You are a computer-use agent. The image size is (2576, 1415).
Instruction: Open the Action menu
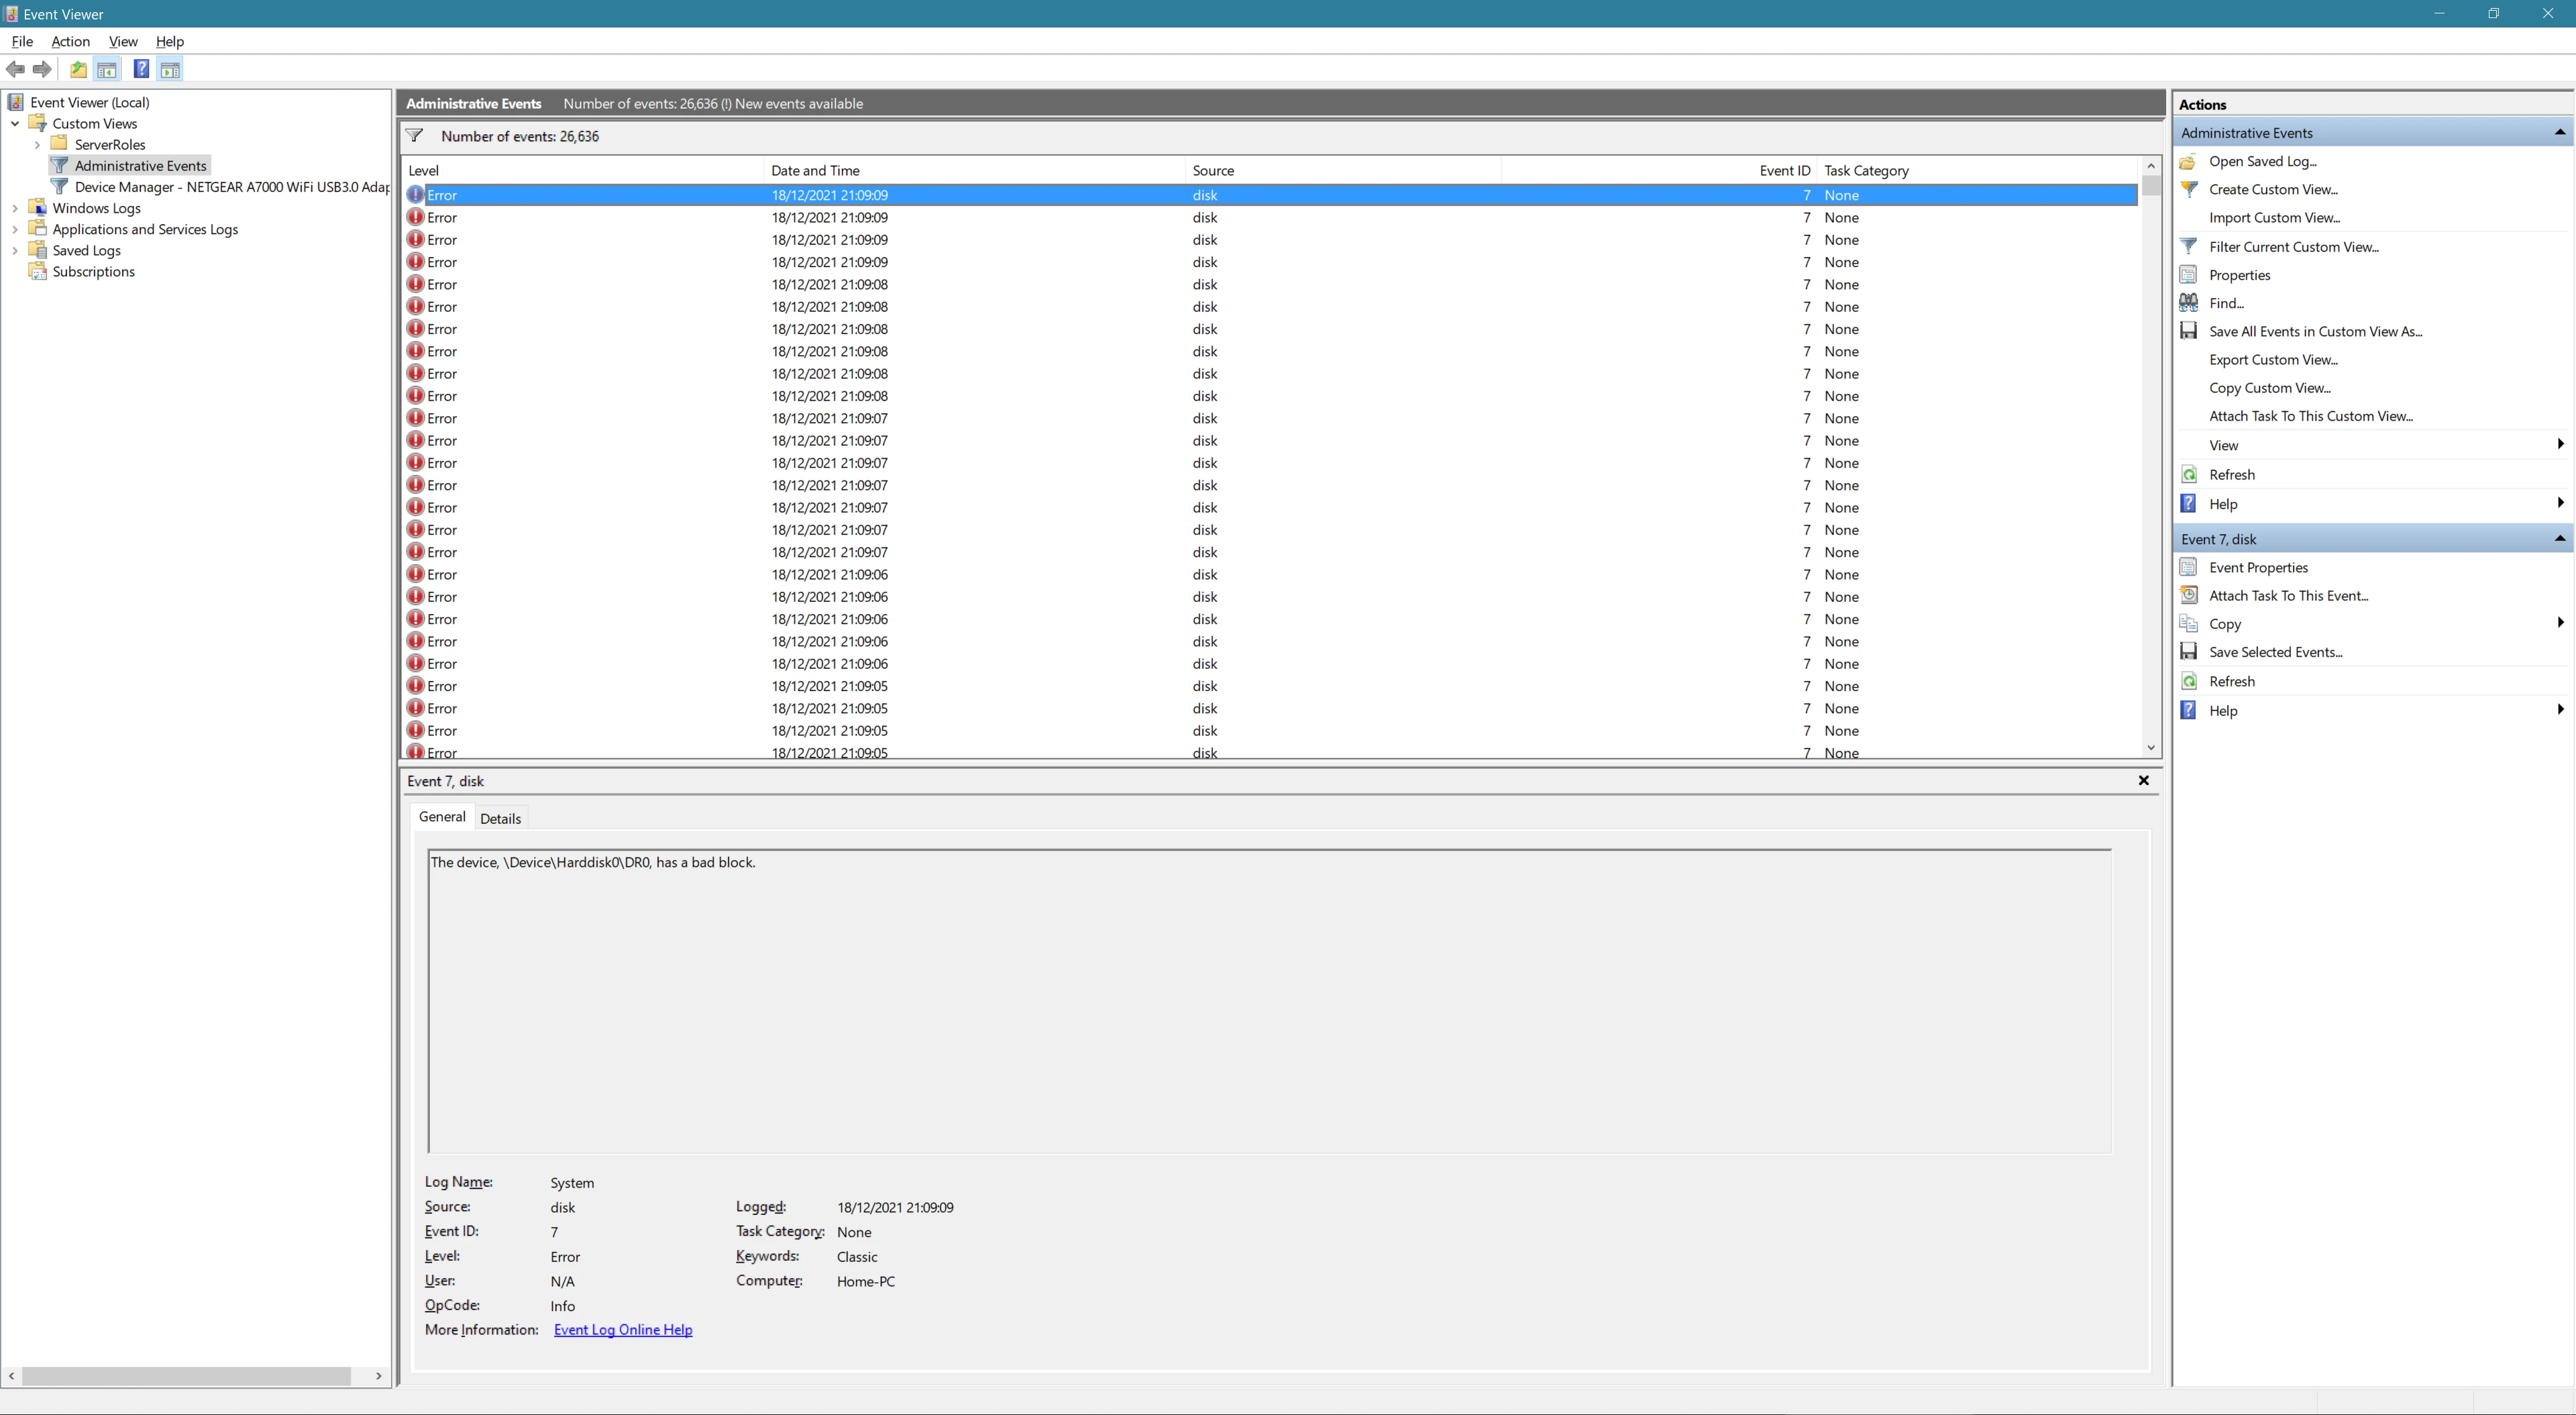tap(70, 41)
